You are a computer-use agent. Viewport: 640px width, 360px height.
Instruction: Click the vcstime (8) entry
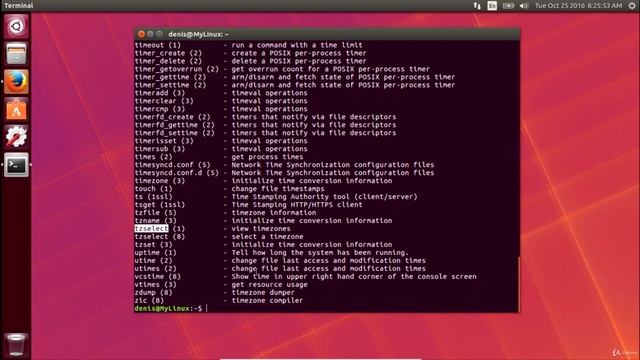tap(158, 276)
